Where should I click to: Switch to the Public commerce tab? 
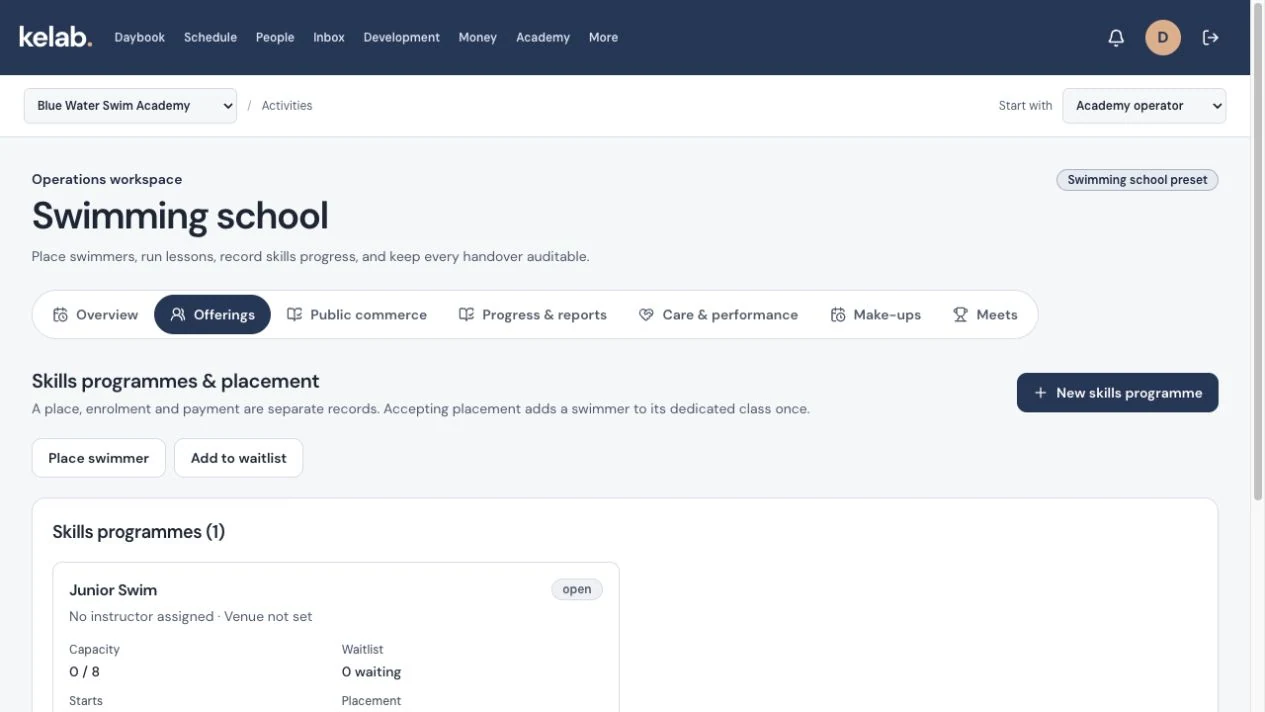(357, 315)
